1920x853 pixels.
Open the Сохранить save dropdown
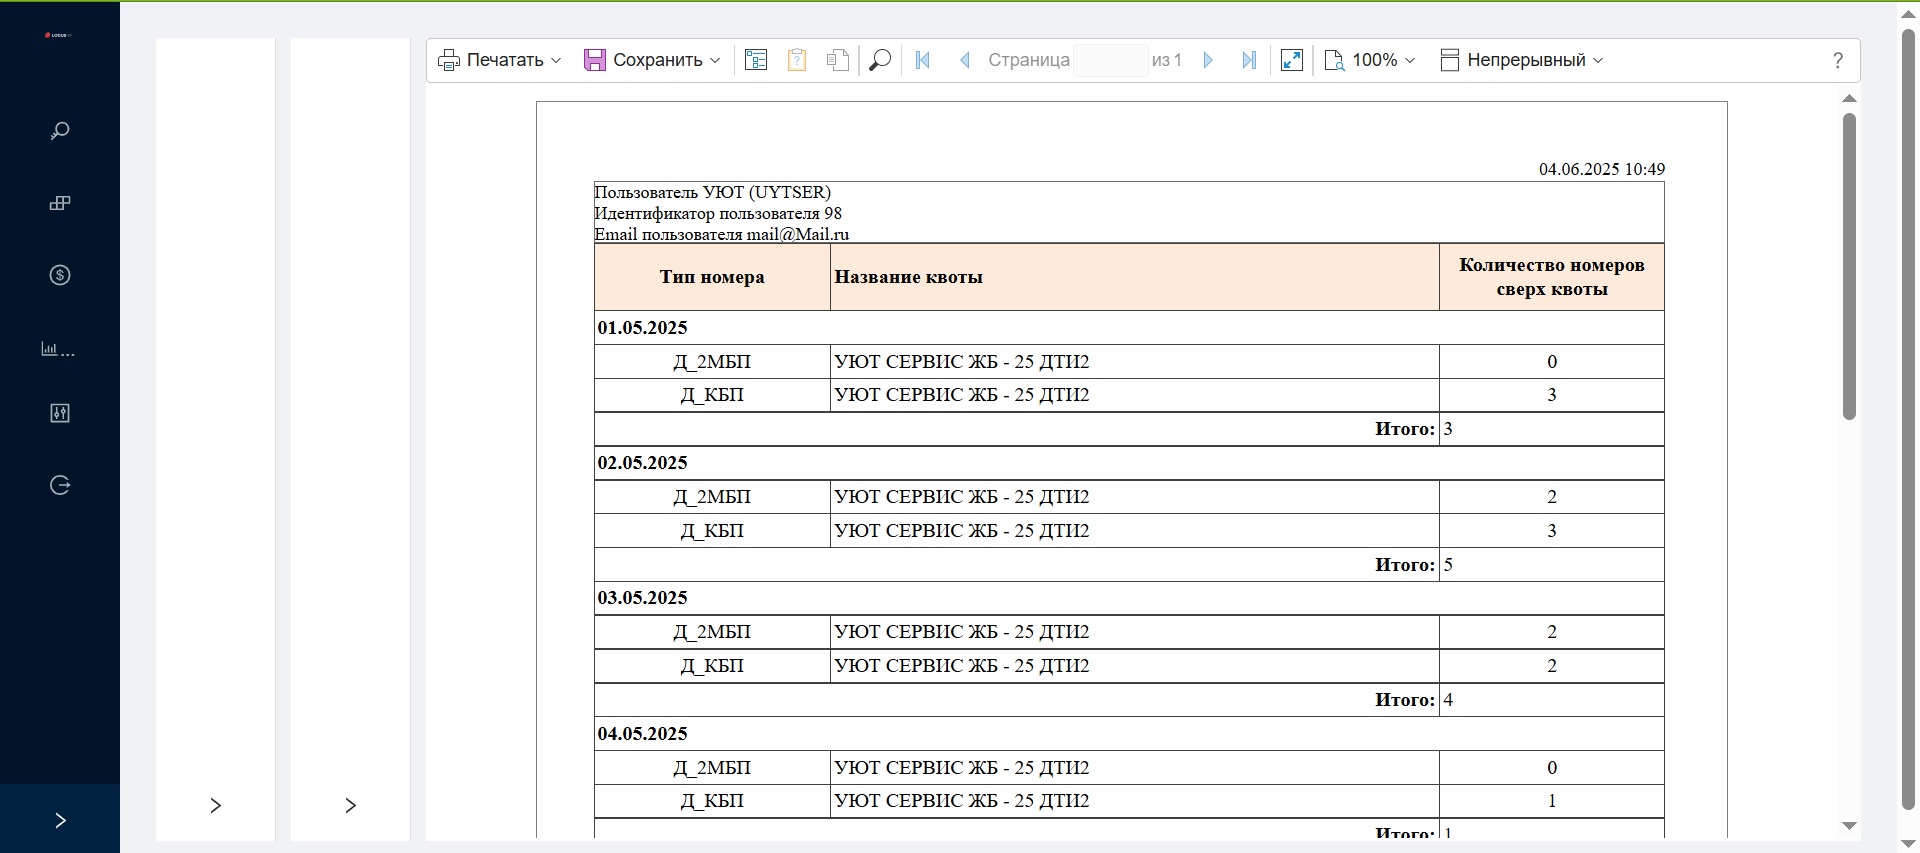coord(652,61)
